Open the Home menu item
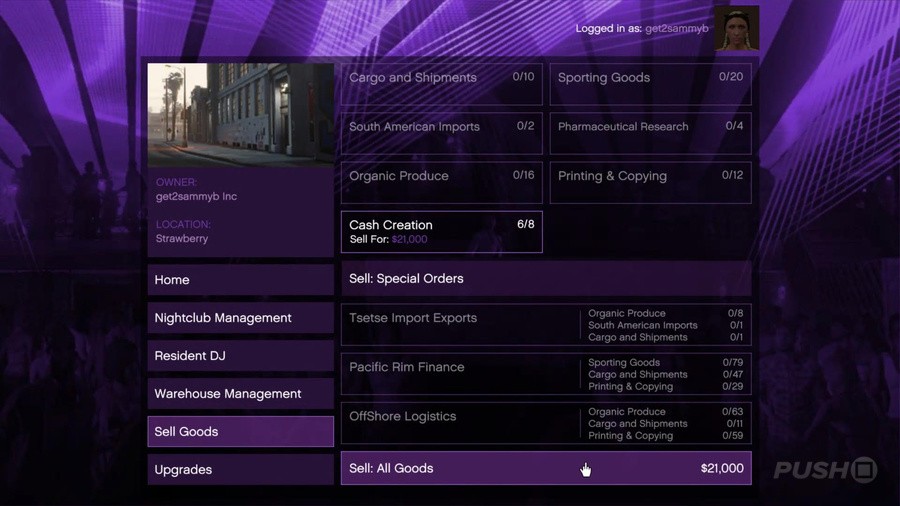This screenshot has height=506, width=900. [x=240, y=280]
